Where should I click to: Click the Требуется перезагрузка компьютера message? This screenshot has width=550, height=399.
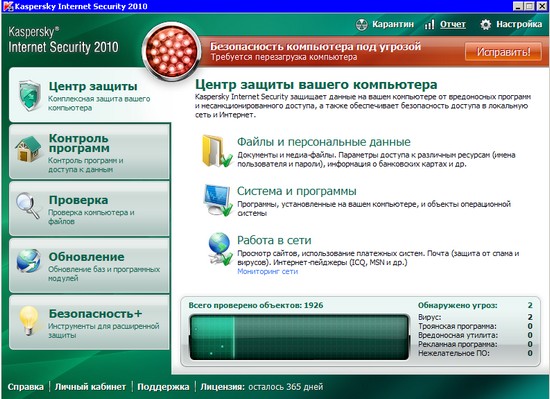point(284,57)
